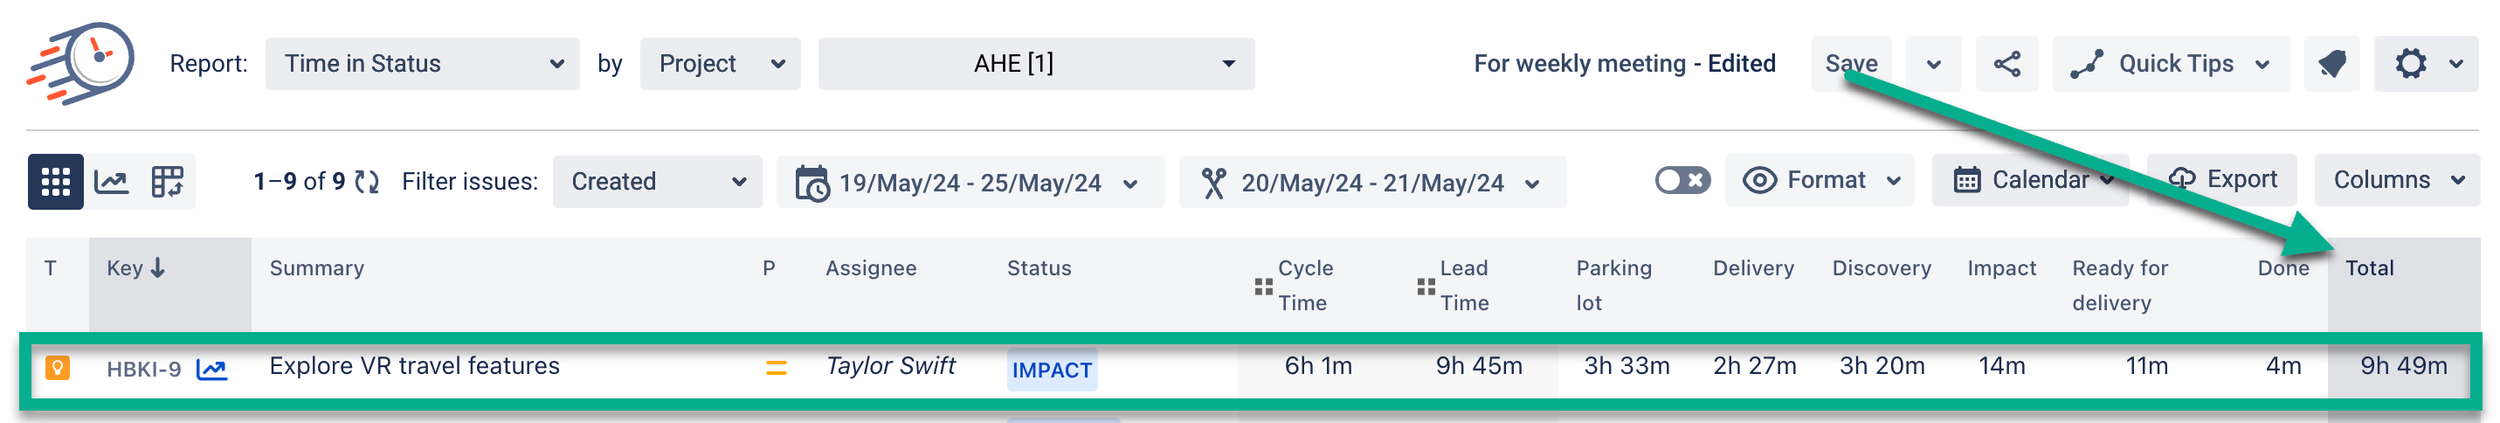Open the HBKI-9 issue link

(144, 370)
